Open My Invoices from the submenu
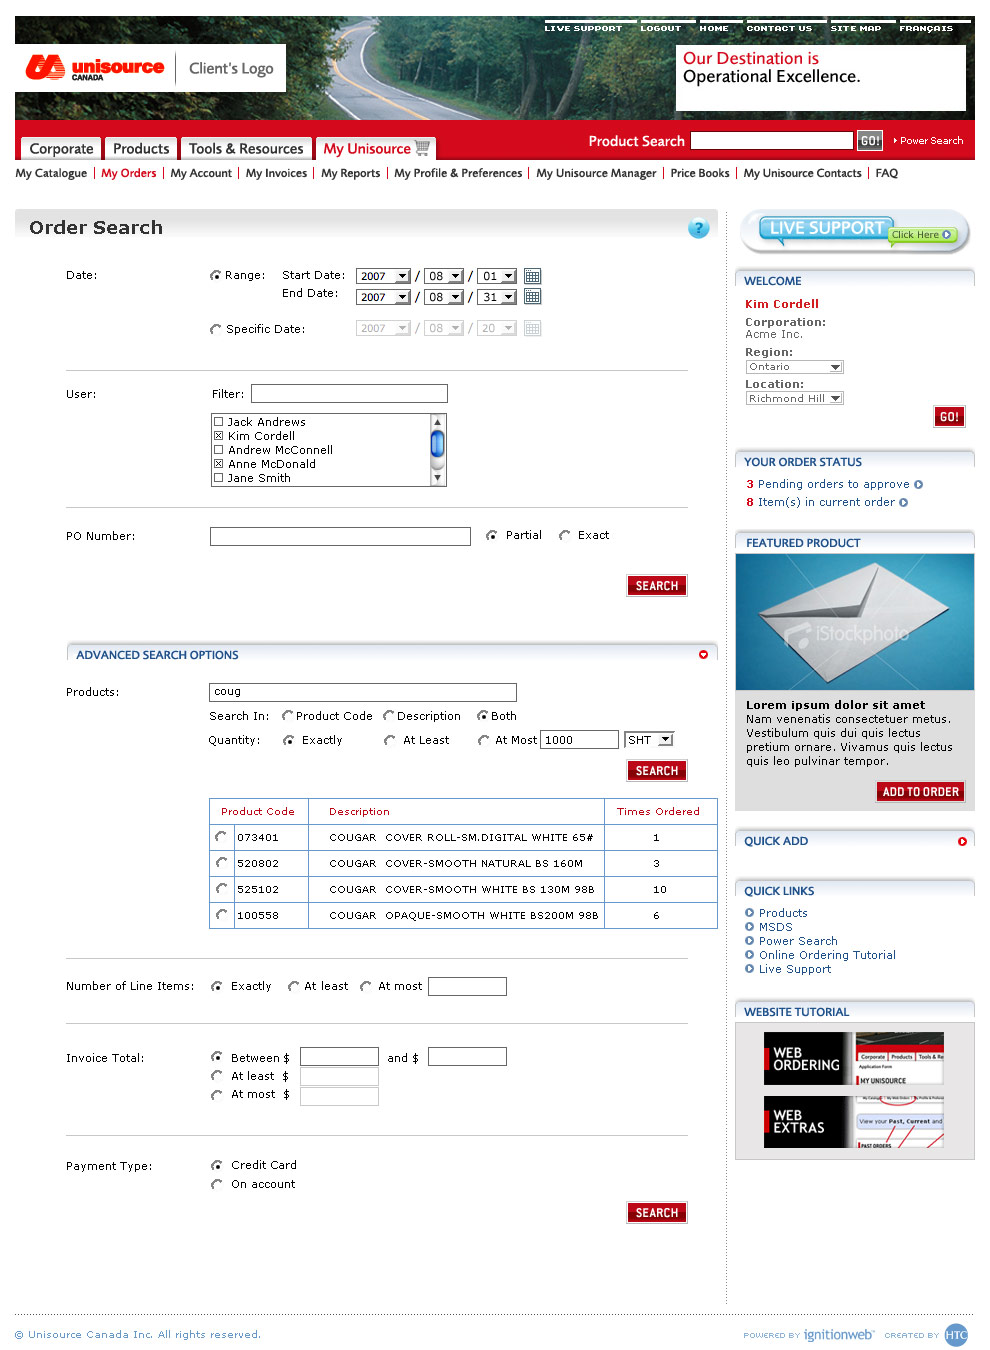The width and height of the screenshot is (990, 1350). pyautogui.click(x=276, y=173)
